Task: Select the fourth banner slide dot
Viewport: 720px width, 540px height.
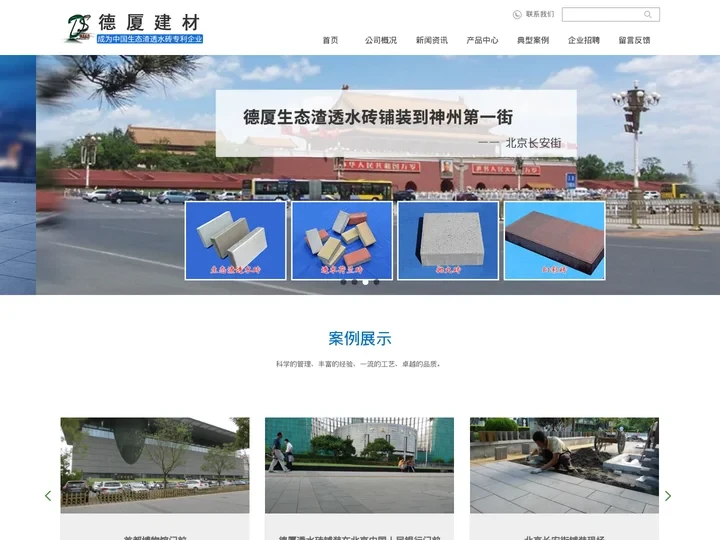Action: tap(377, 282)
